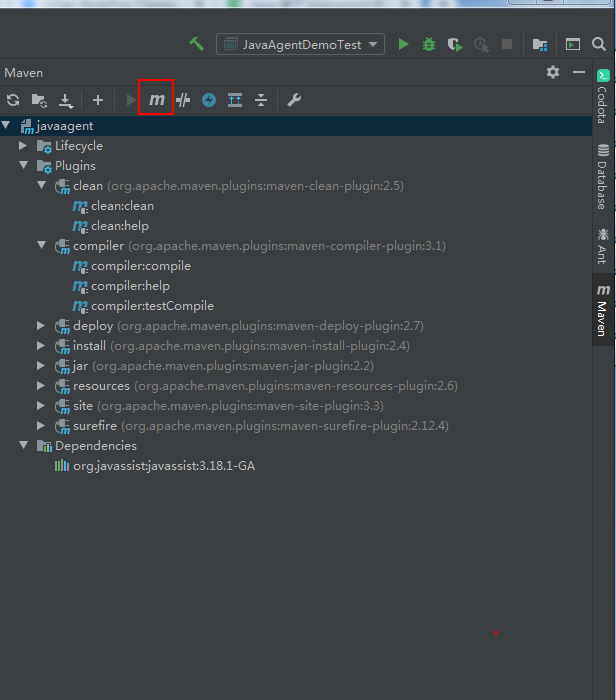Expand the deploy plugin node

click(41, 325)
